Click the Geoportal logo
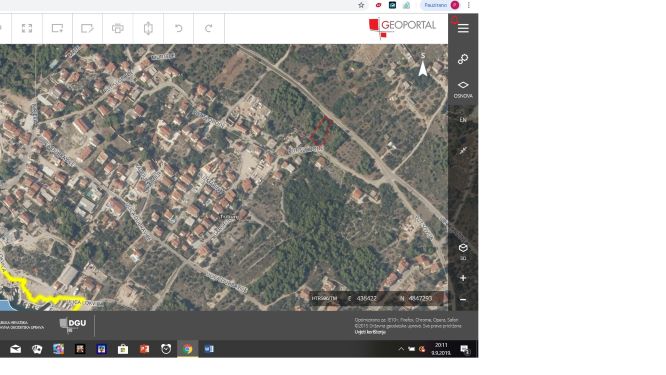 pos(402,28)
